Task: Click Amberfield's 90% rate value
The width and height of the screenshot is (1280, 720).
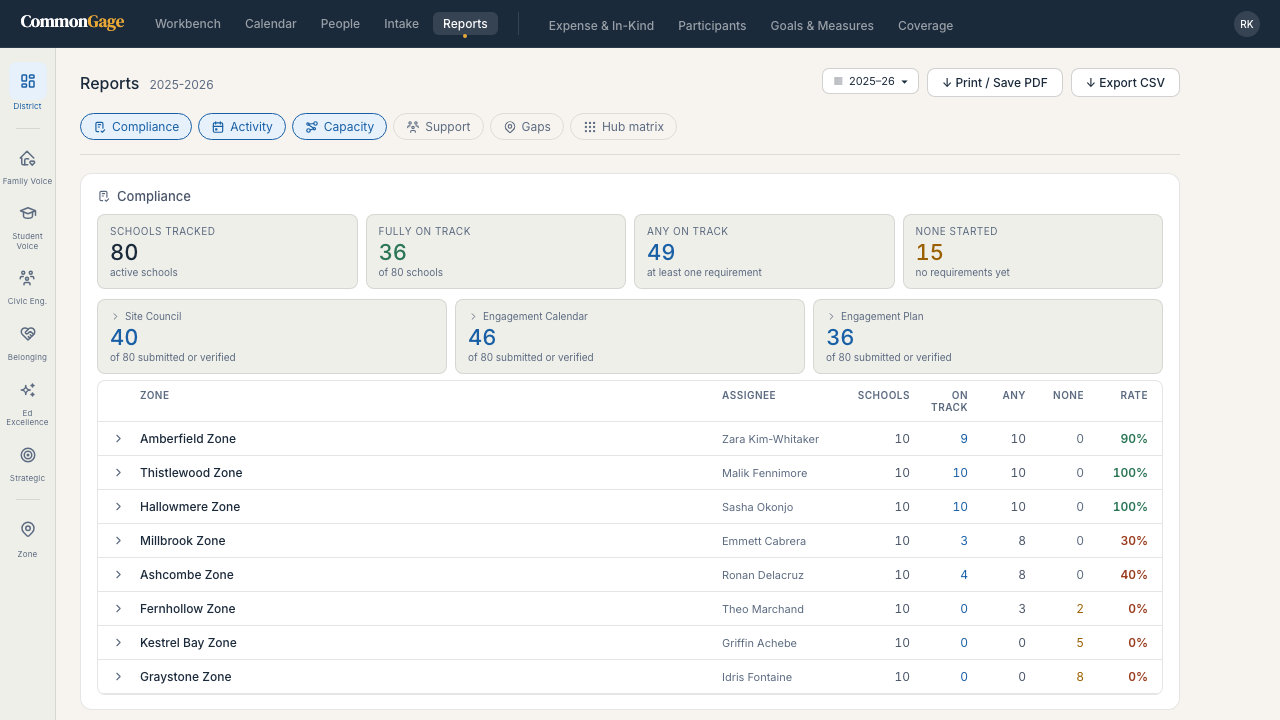Action: [x=1134, y=439]
